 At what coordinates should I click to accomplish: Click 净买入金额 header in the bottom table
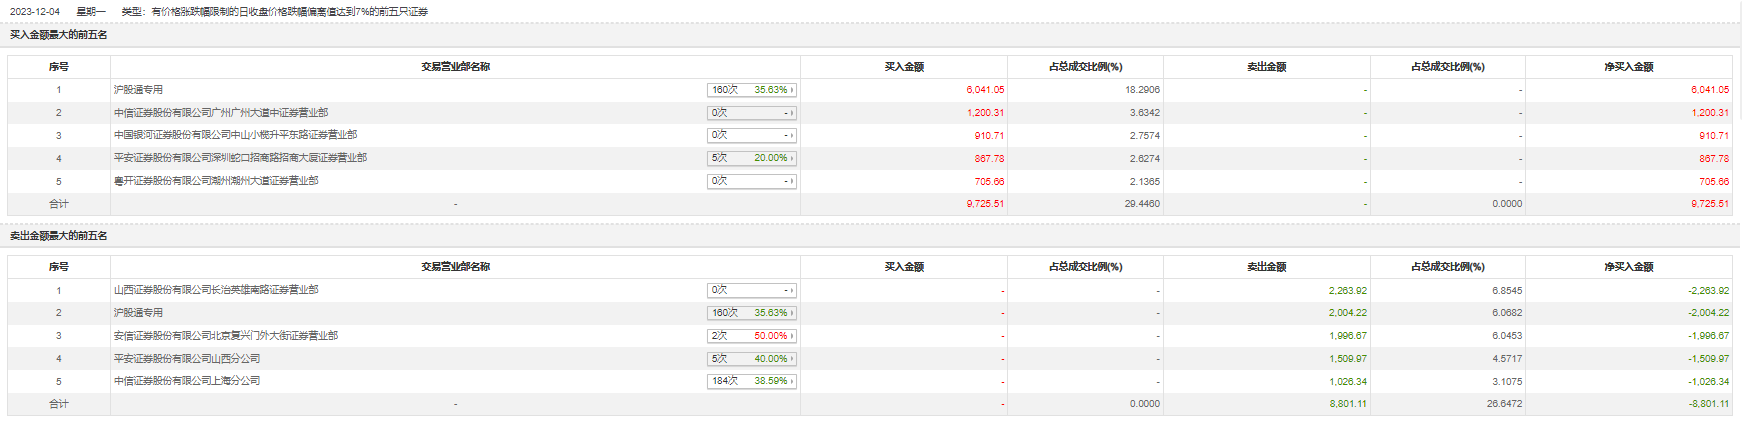[1629, 267]
